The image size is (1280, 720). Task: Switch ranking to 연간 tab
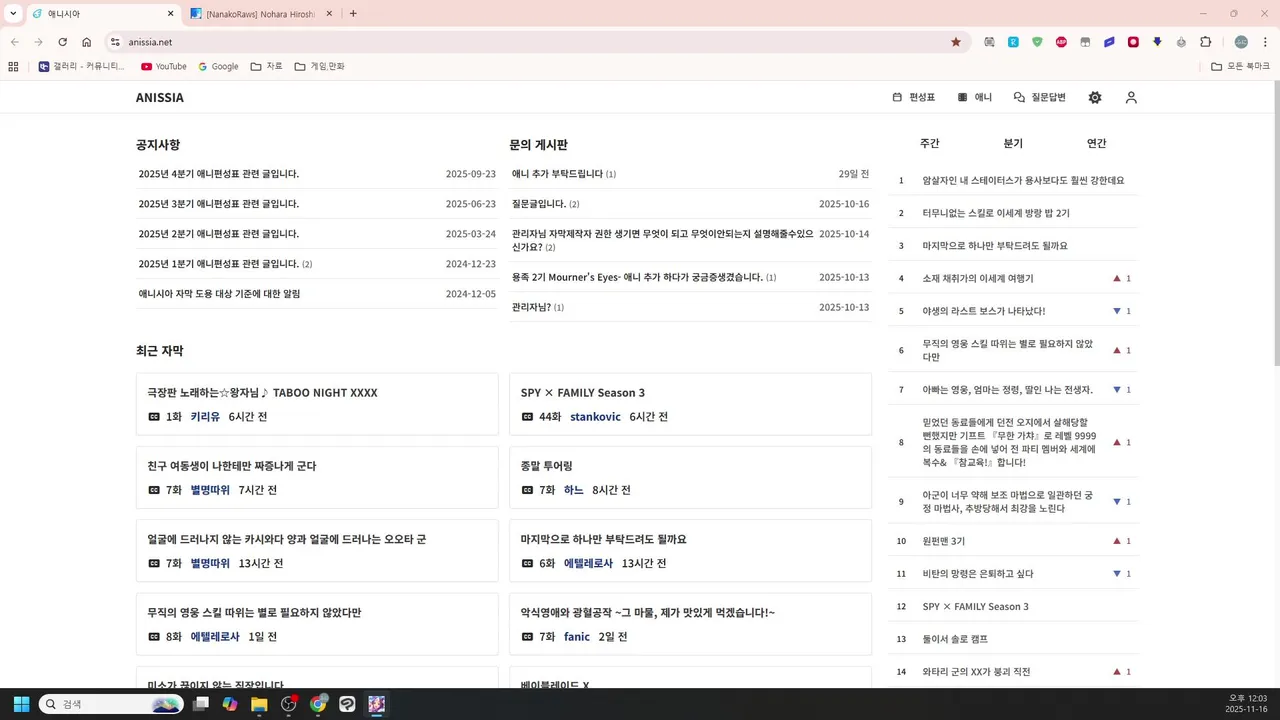click(x=1097, y=143)
